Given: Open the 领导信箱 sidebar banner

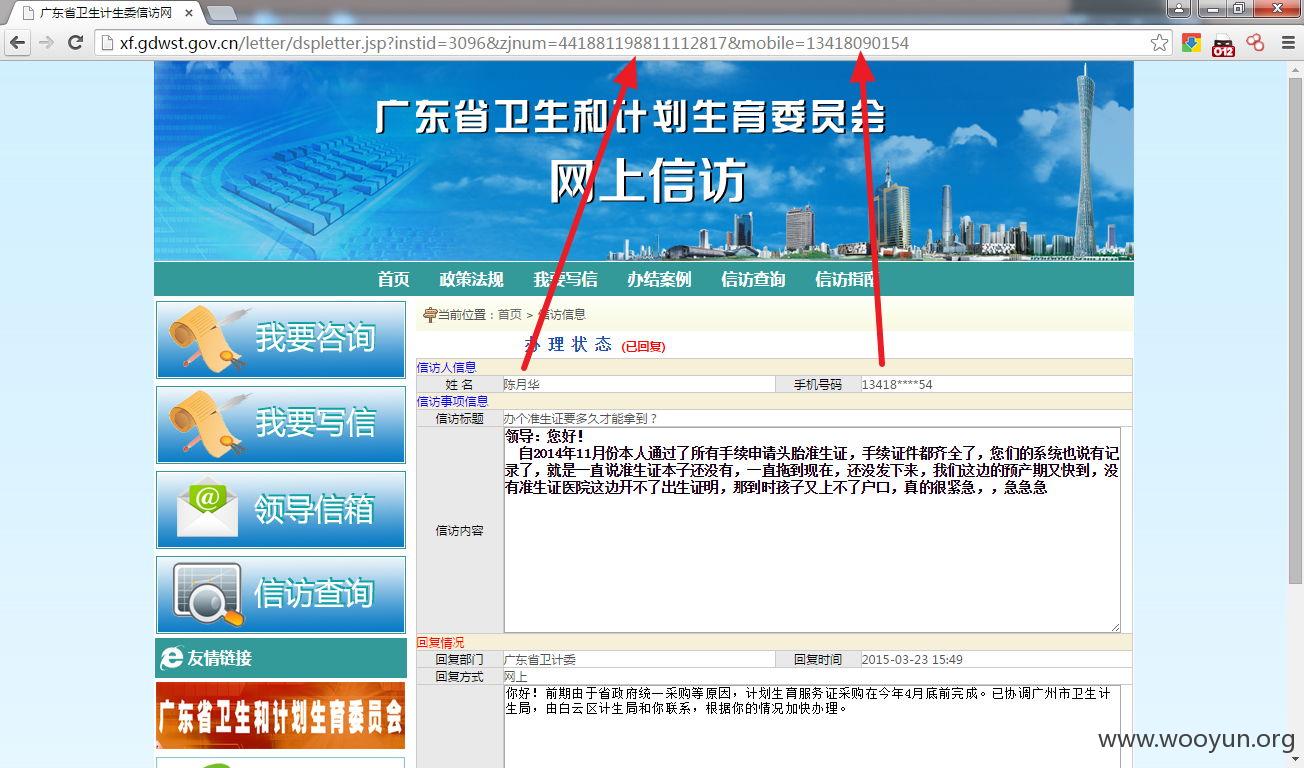Looking at the screenshot, I should pos(281,510).
